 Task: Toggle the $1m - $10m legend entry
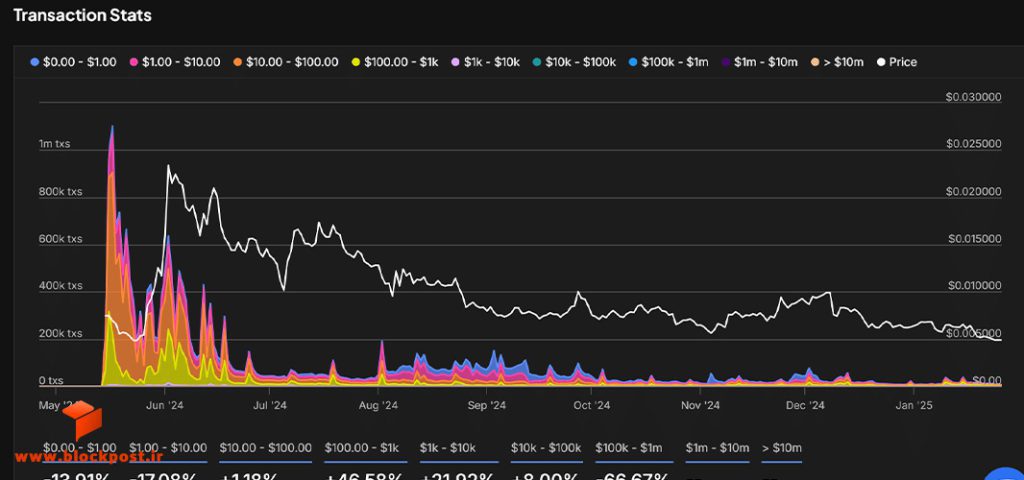pos(760,62)
